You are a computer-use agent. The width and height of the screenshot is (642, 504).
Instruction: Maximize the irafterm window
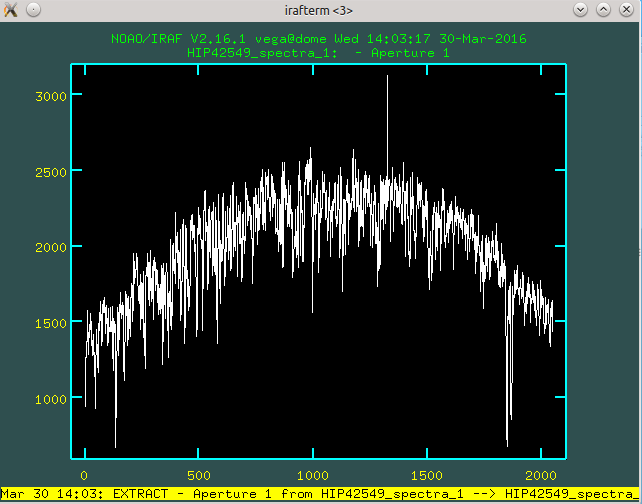603,9
